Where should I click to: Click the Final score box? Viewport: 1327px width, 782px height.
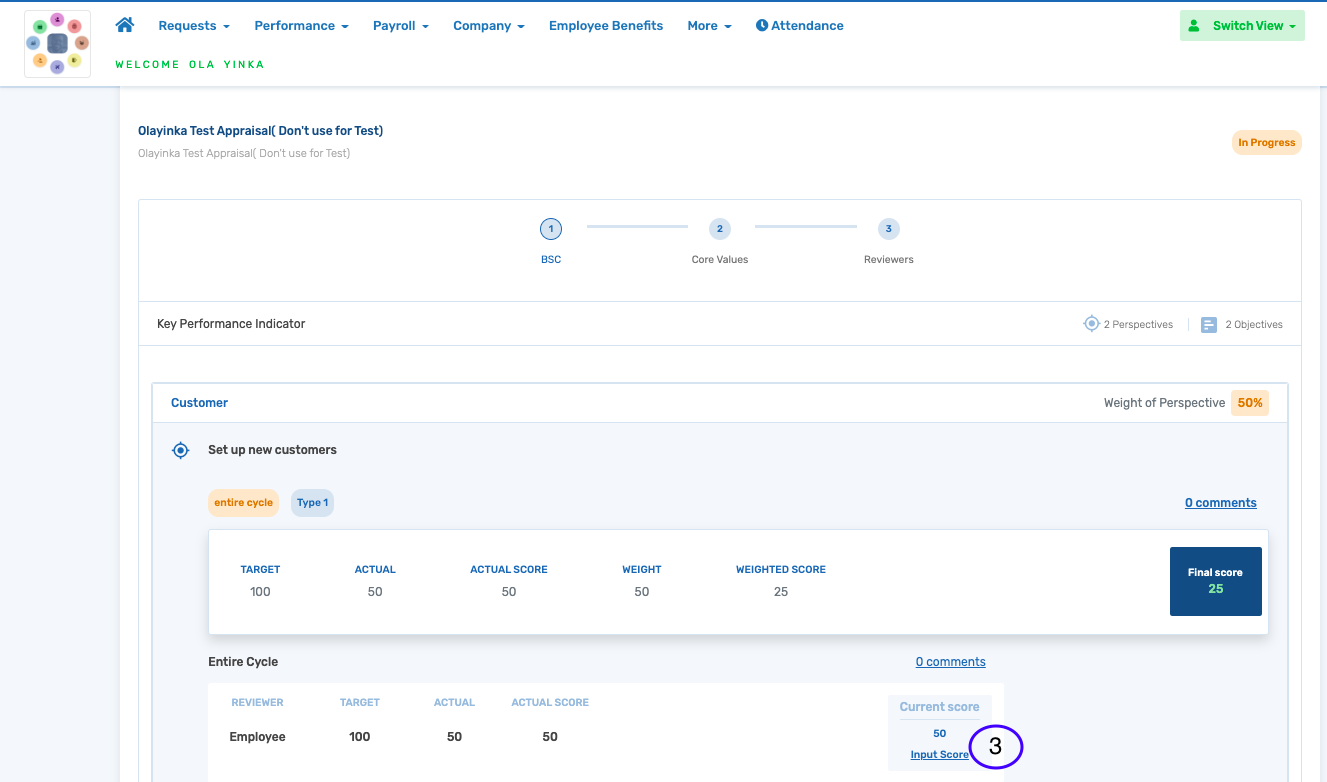coord(1215,581)
